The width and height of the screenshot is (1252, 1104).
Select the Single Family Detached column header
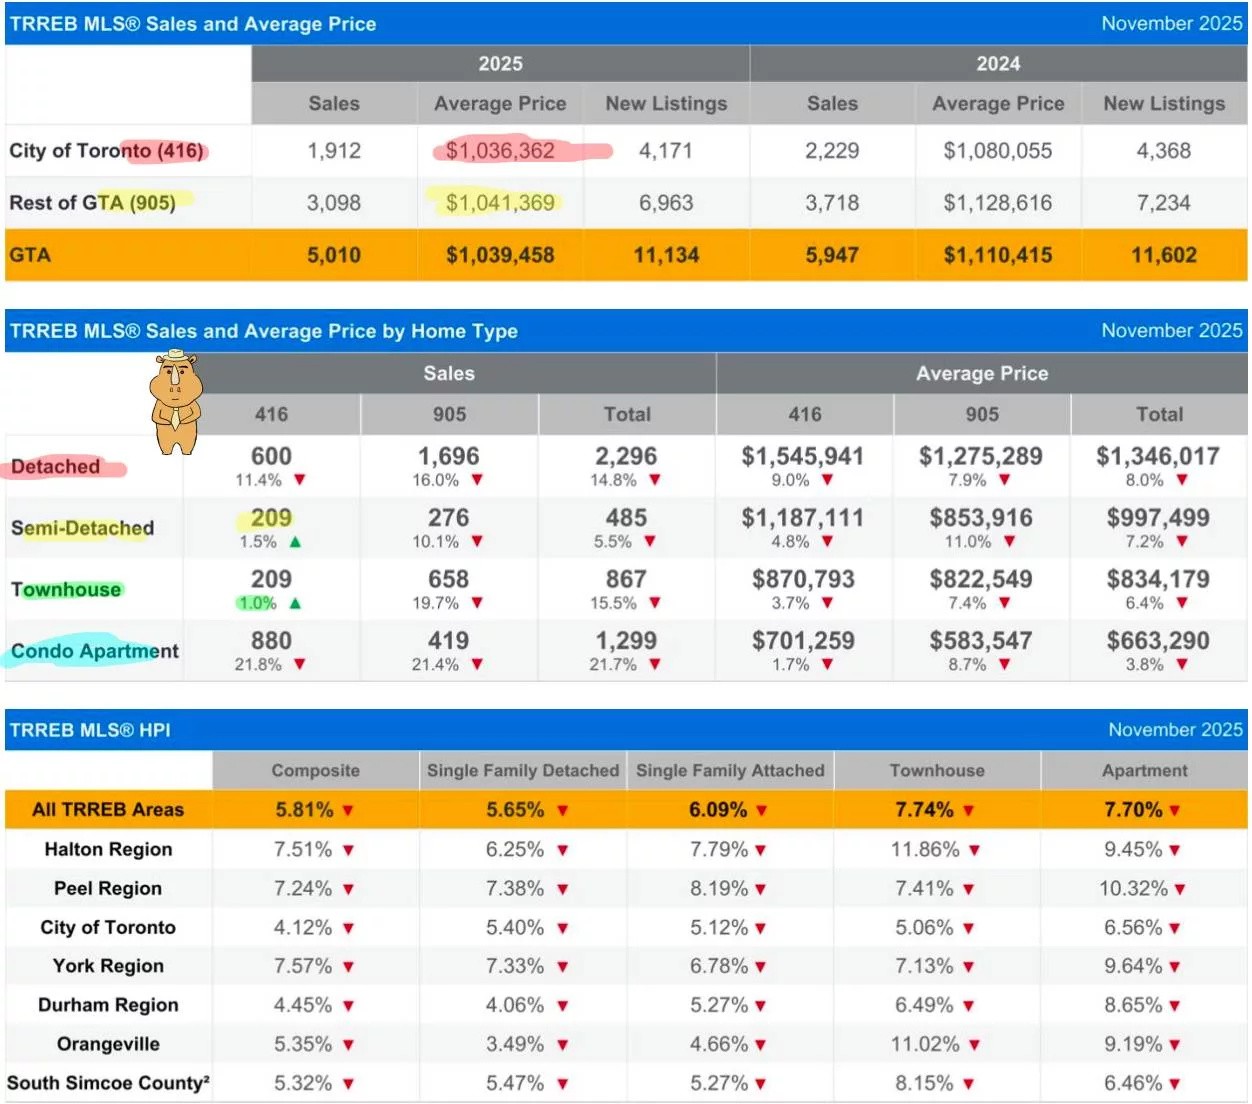click(522, 771)
